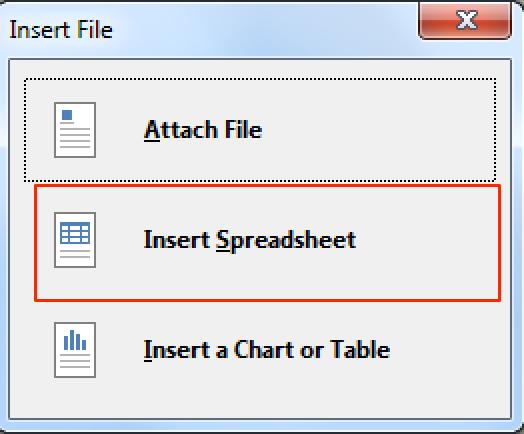Click the word "Spreadsheet" in the second option

point(286,241)
